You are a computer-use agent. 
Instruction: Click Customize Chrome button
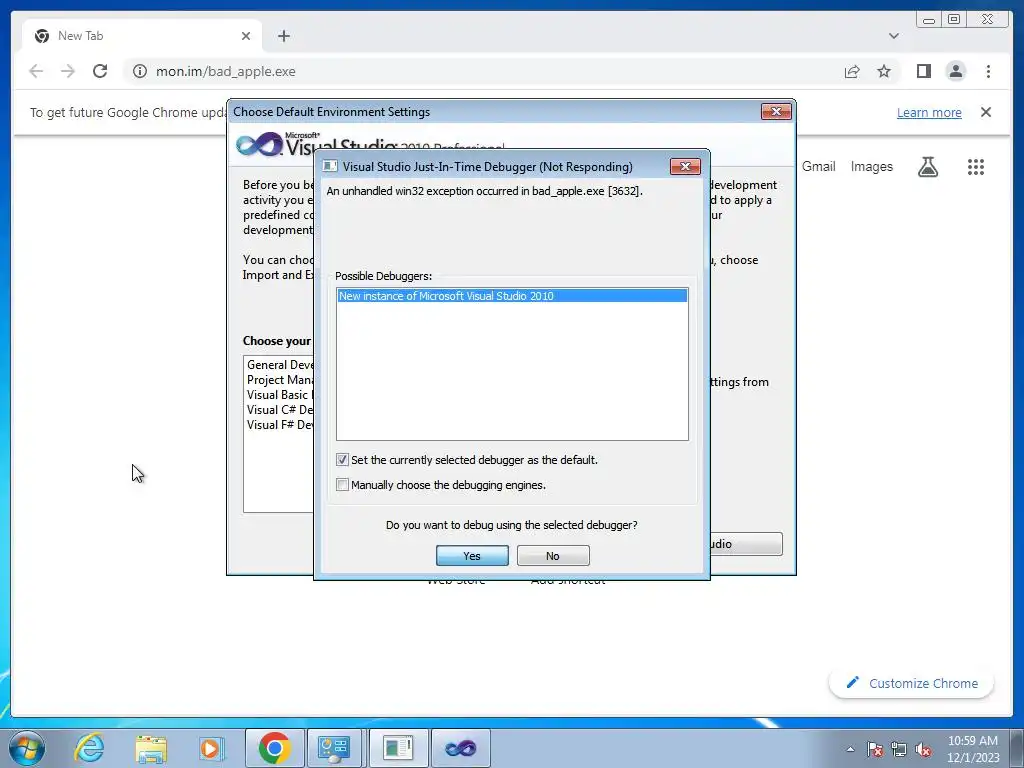click(912, 683)
